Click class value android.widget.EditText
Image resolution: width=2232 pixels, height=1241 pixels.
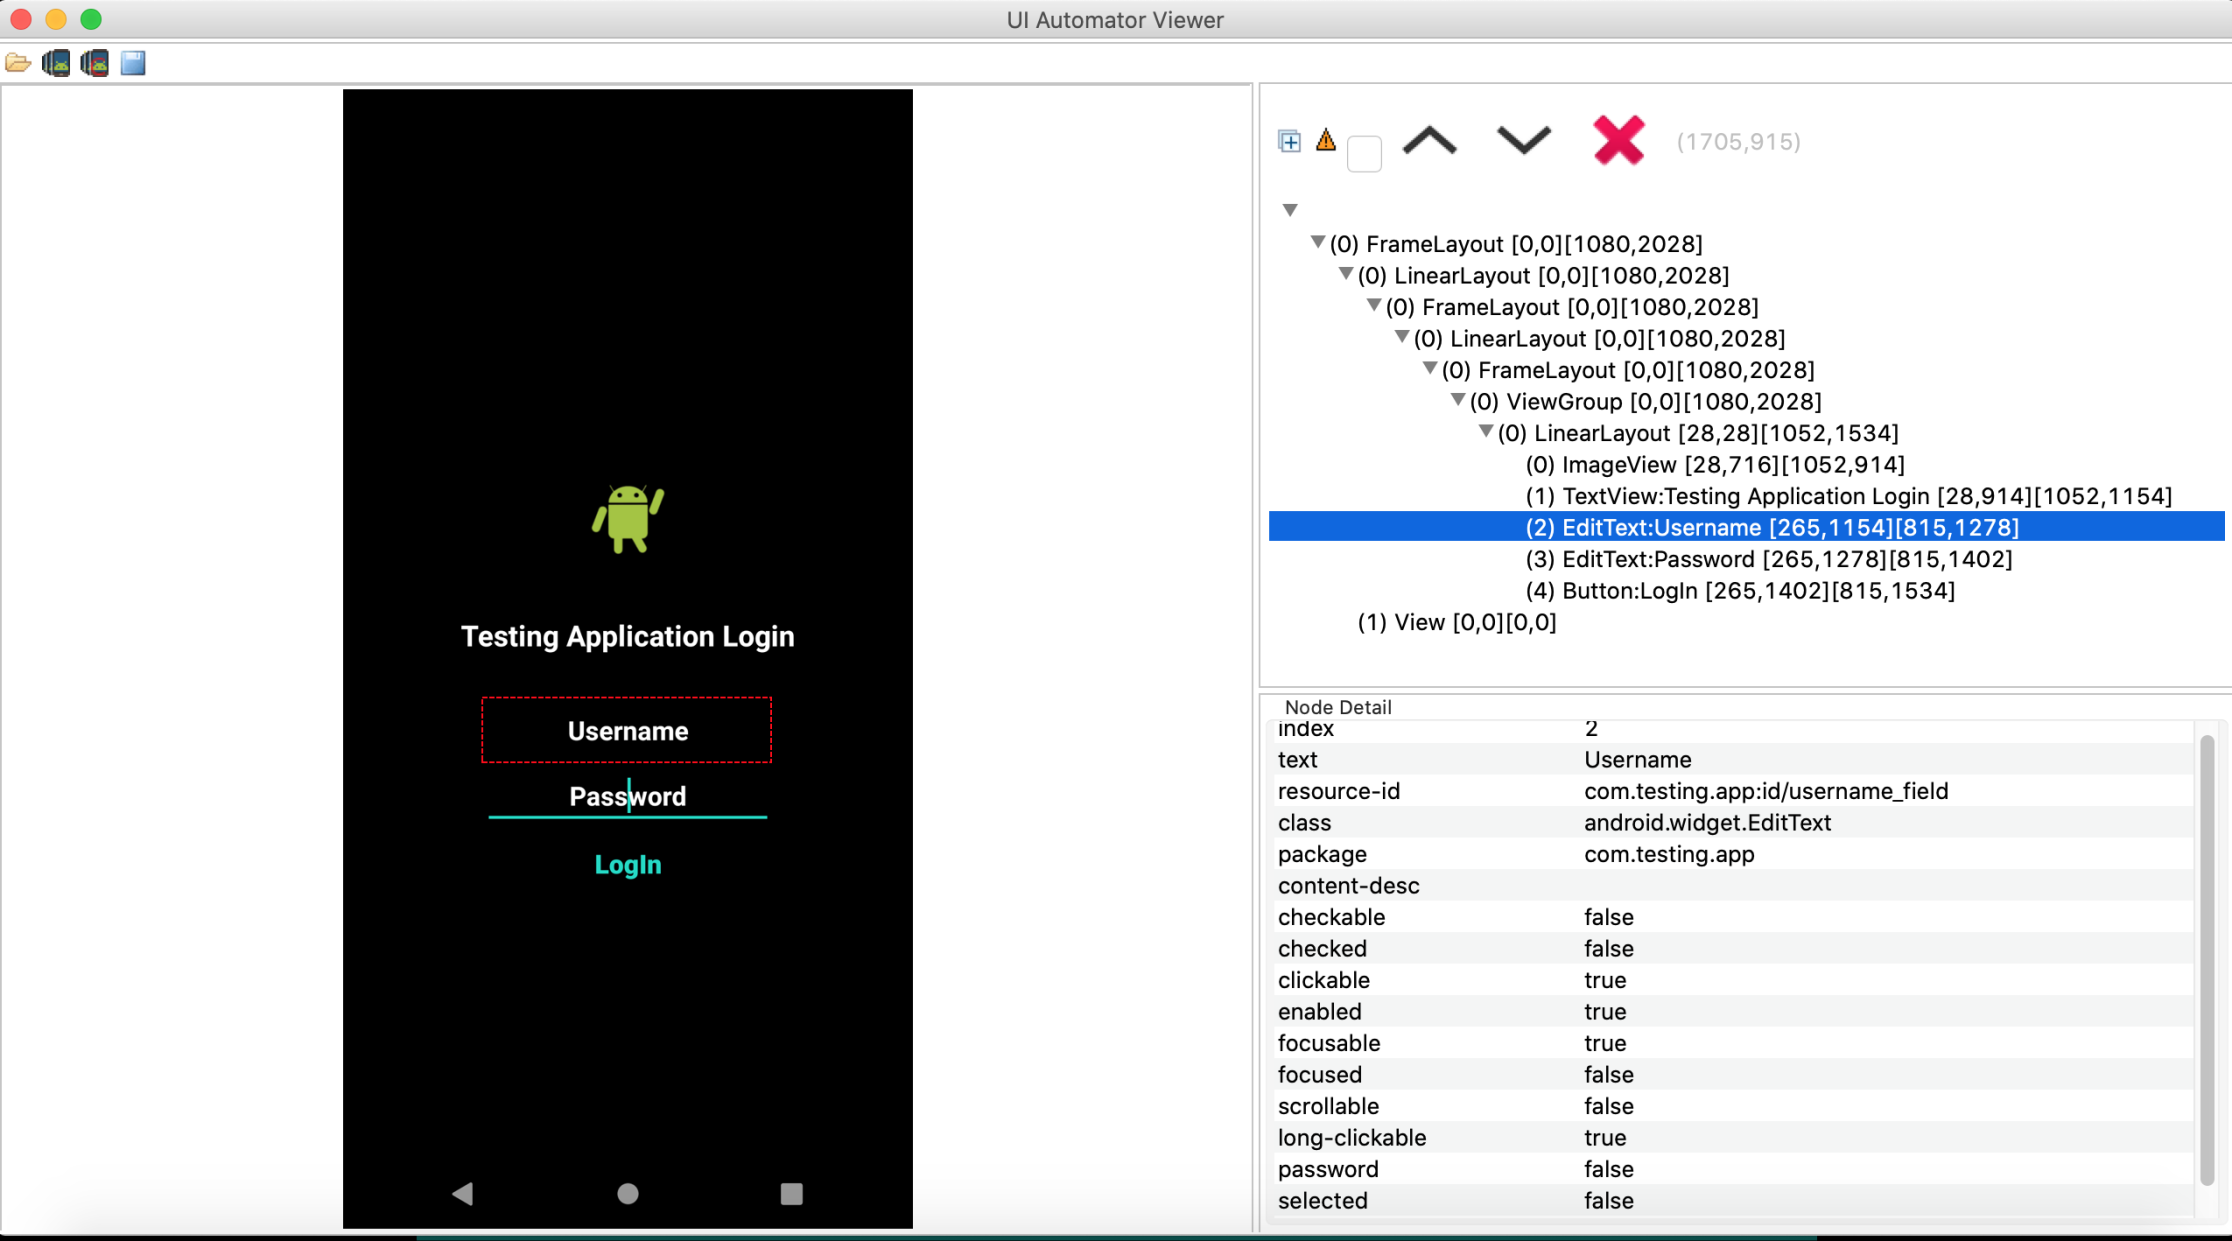point(1707,823)
